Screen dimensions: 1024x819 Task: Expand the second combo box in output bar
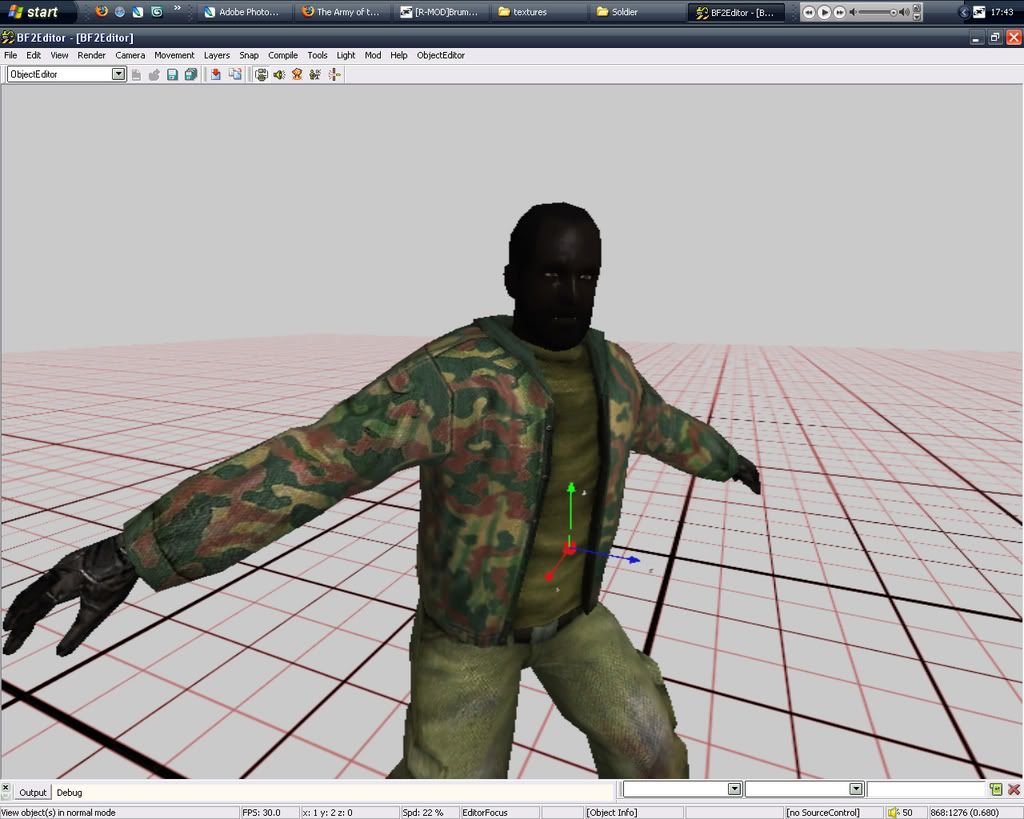coord(856,789)
